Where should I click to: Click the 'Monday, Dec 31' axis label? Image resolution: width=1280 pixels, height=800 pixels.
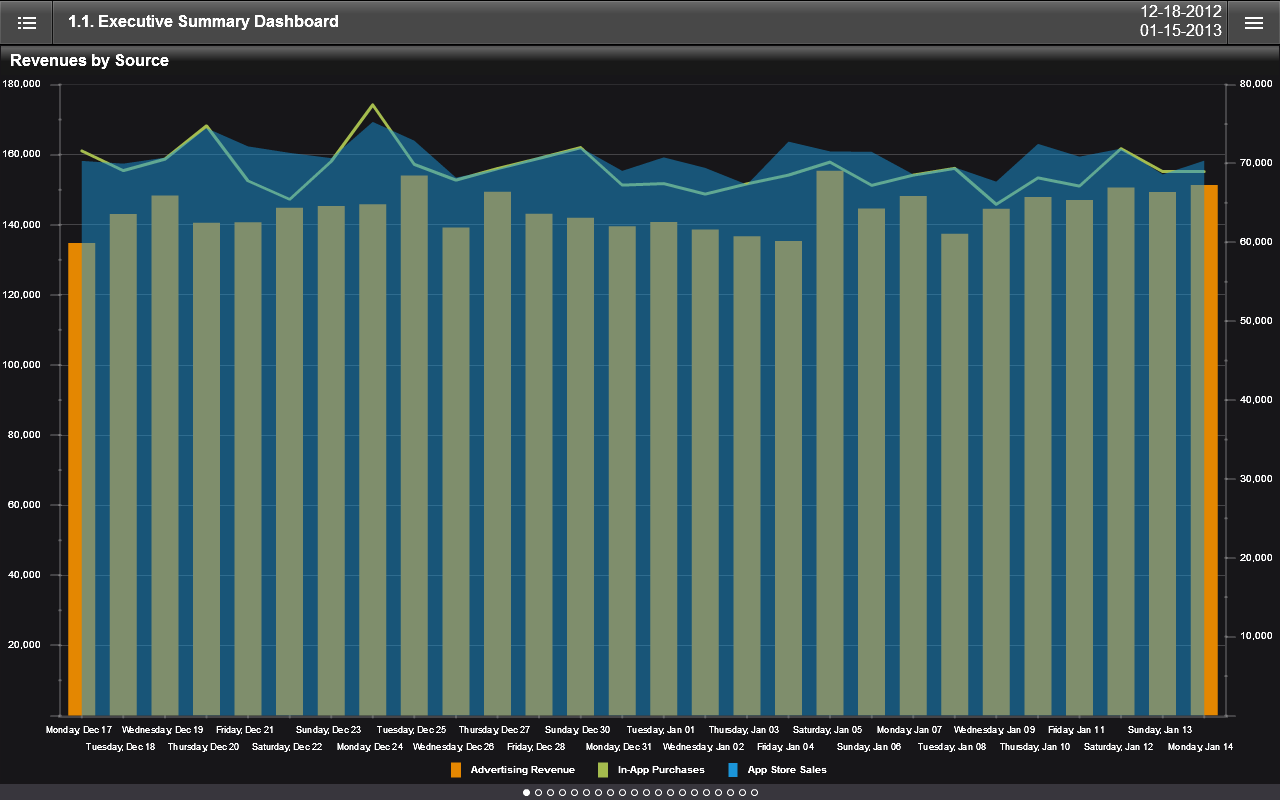(619, 747)
